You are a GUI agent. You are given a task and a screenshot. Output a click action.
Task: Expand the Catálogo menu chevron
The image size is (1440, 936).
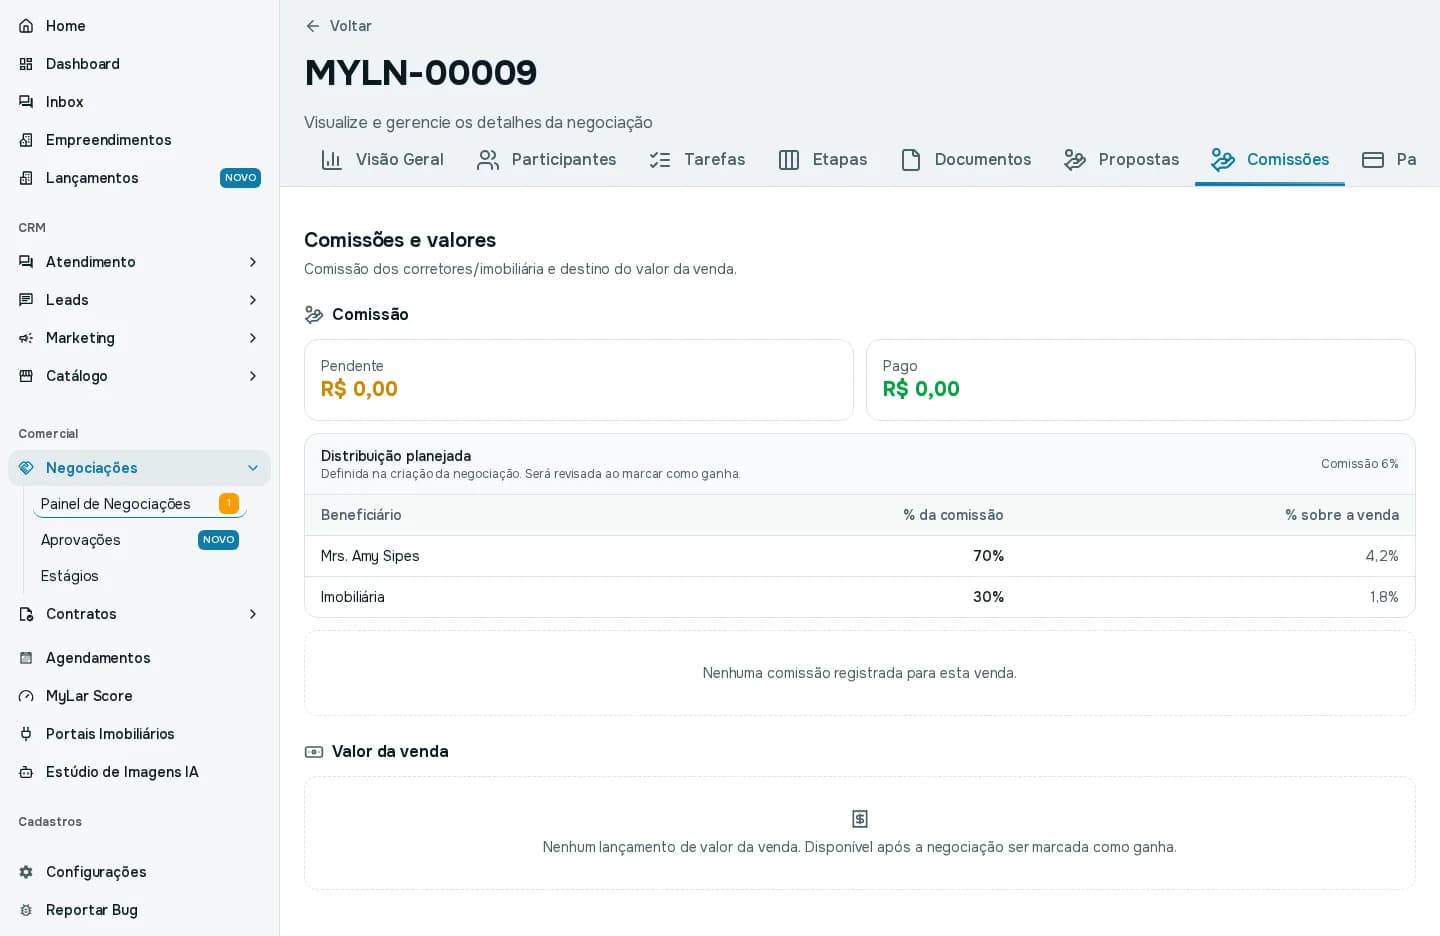tap(253, 376)
